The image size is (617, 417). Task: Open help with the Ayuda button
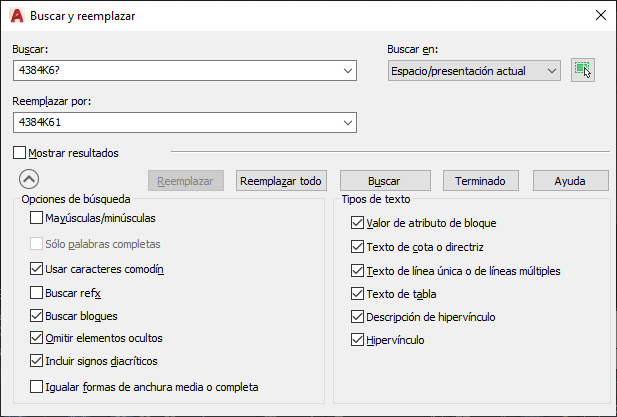[x=569, y=181]
